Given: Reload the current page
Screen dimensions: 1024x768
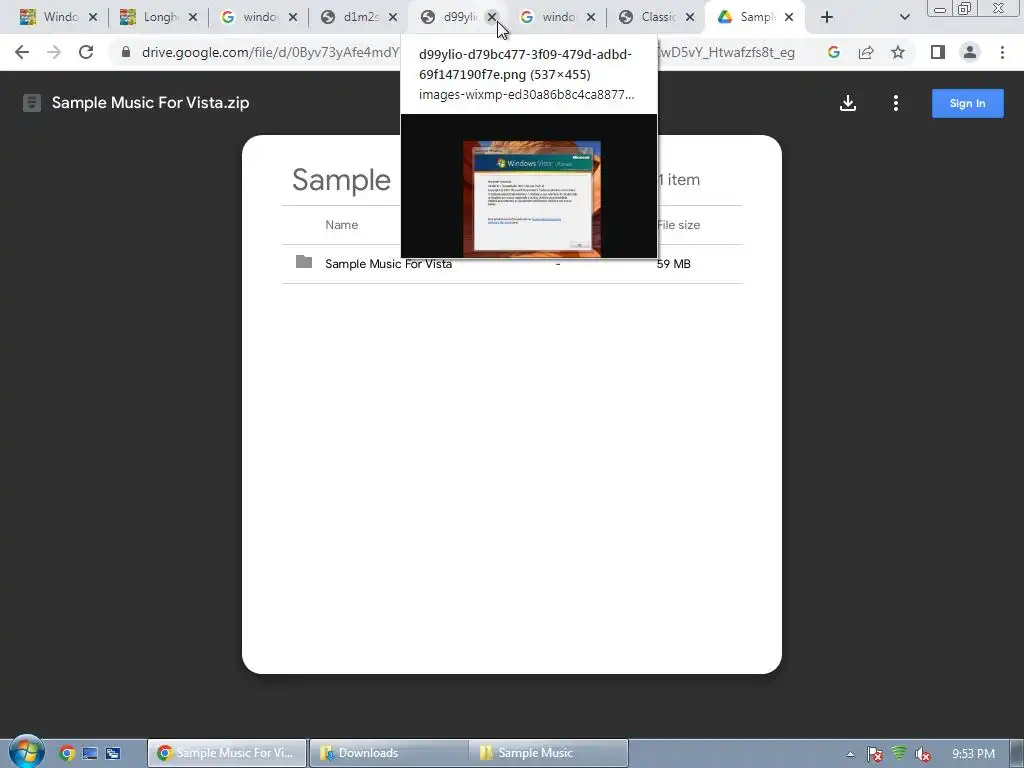Looking at the screenshot, I should 86,52.
